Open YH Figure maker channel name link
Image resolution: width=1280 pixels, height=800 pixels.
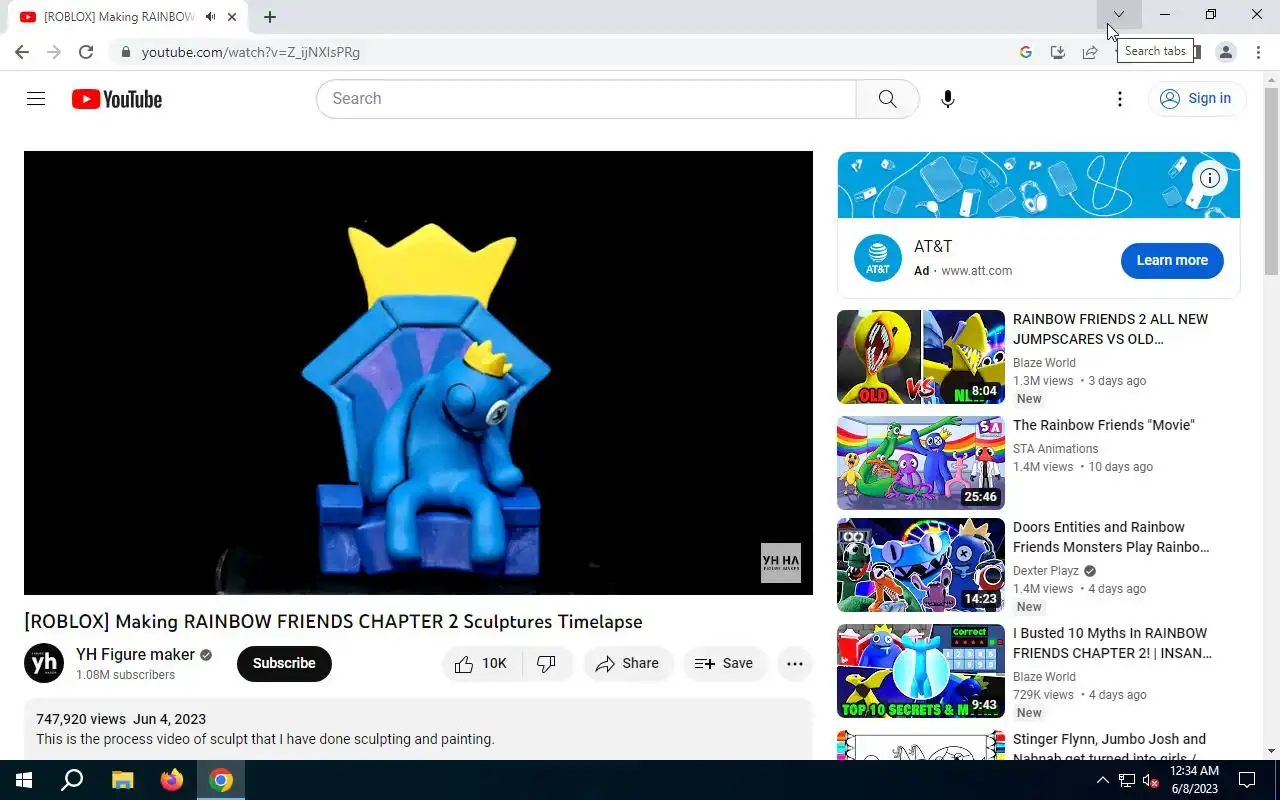click(136, 654)
